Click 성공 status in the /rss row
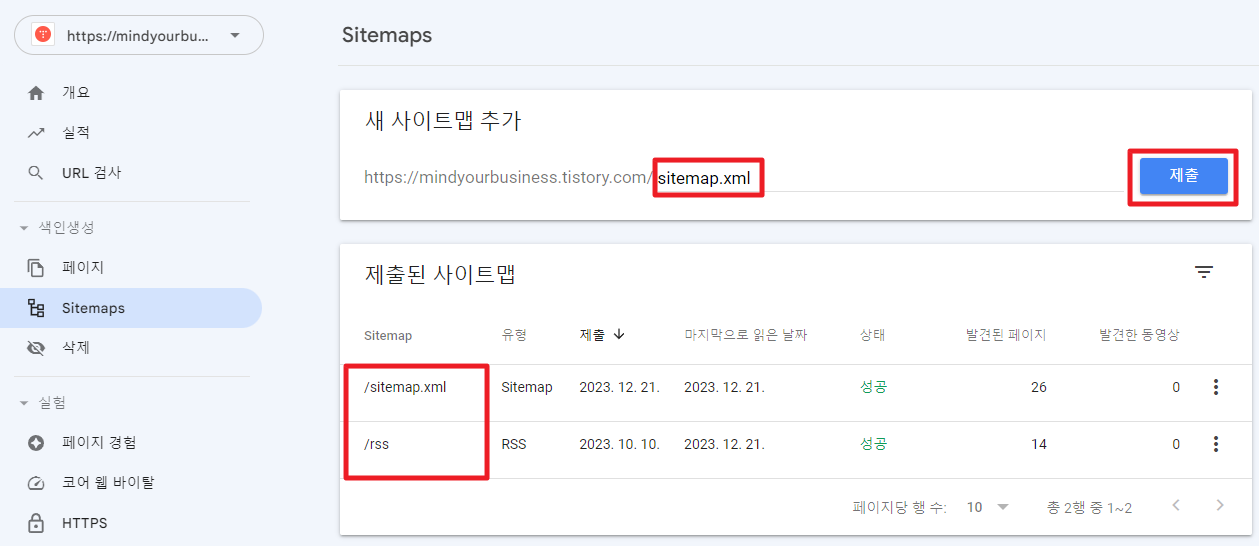 (873, 444)
